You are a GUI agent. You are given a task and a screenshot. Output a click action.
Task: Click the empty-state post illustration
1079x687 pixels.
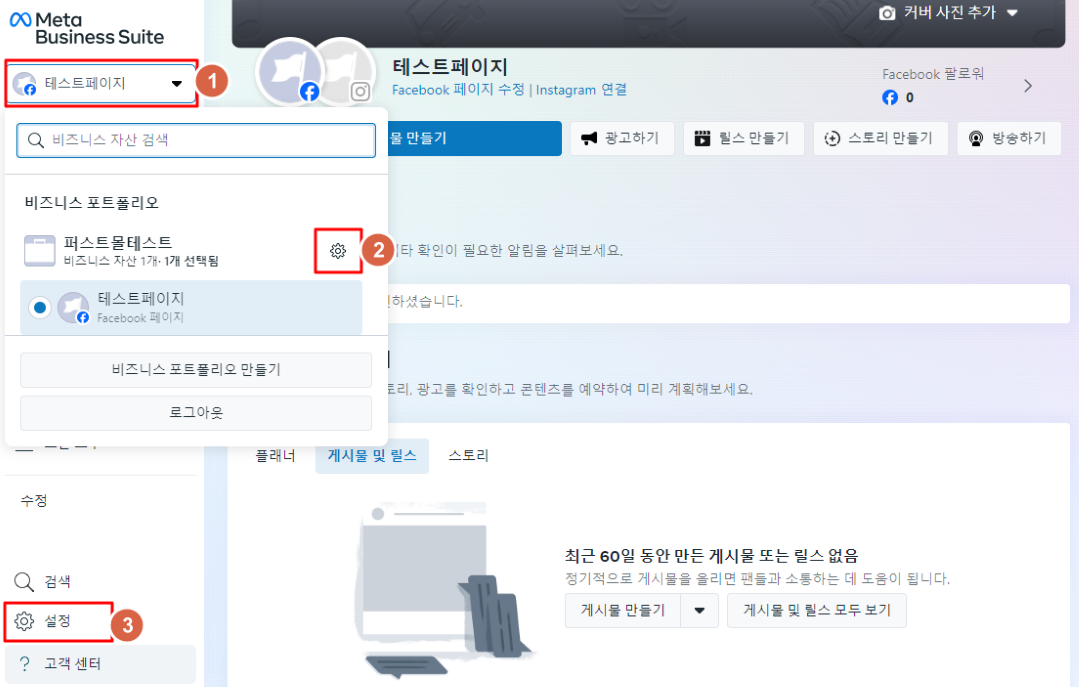click(x=444, y=591)
